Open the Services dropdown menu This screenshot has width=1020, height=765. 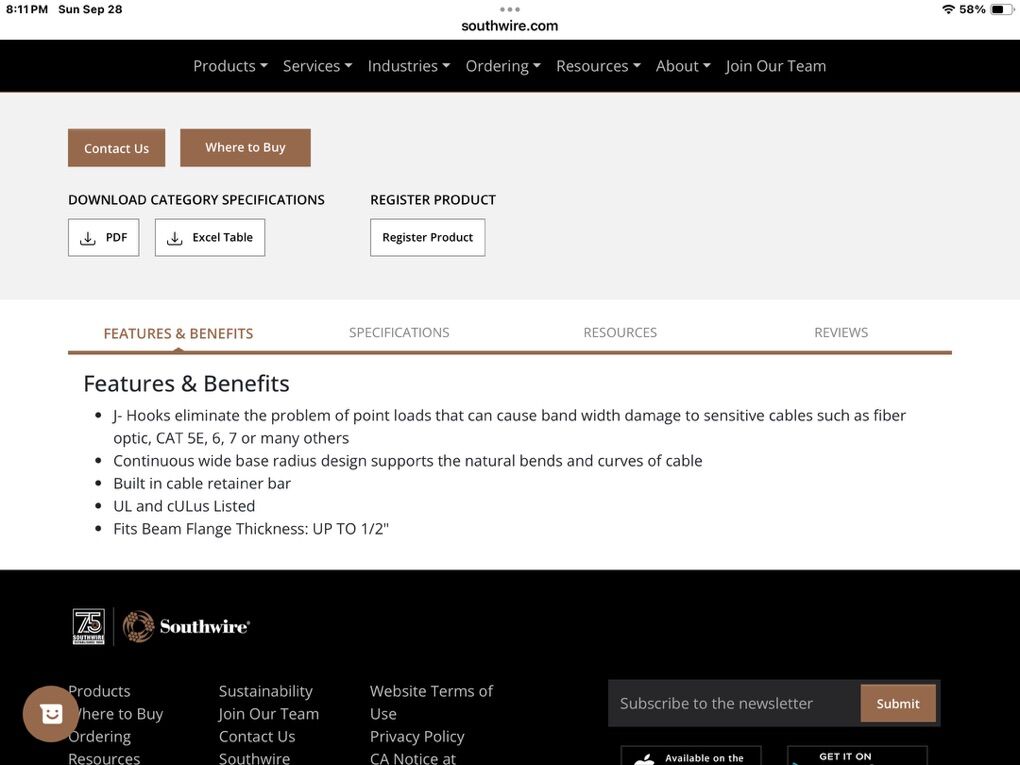point(317,66)
